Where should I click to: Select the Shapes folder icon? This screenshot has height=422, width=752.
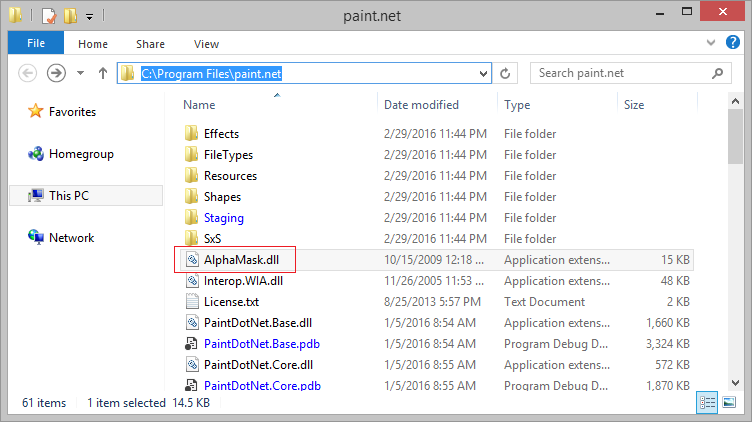(191, 197)
